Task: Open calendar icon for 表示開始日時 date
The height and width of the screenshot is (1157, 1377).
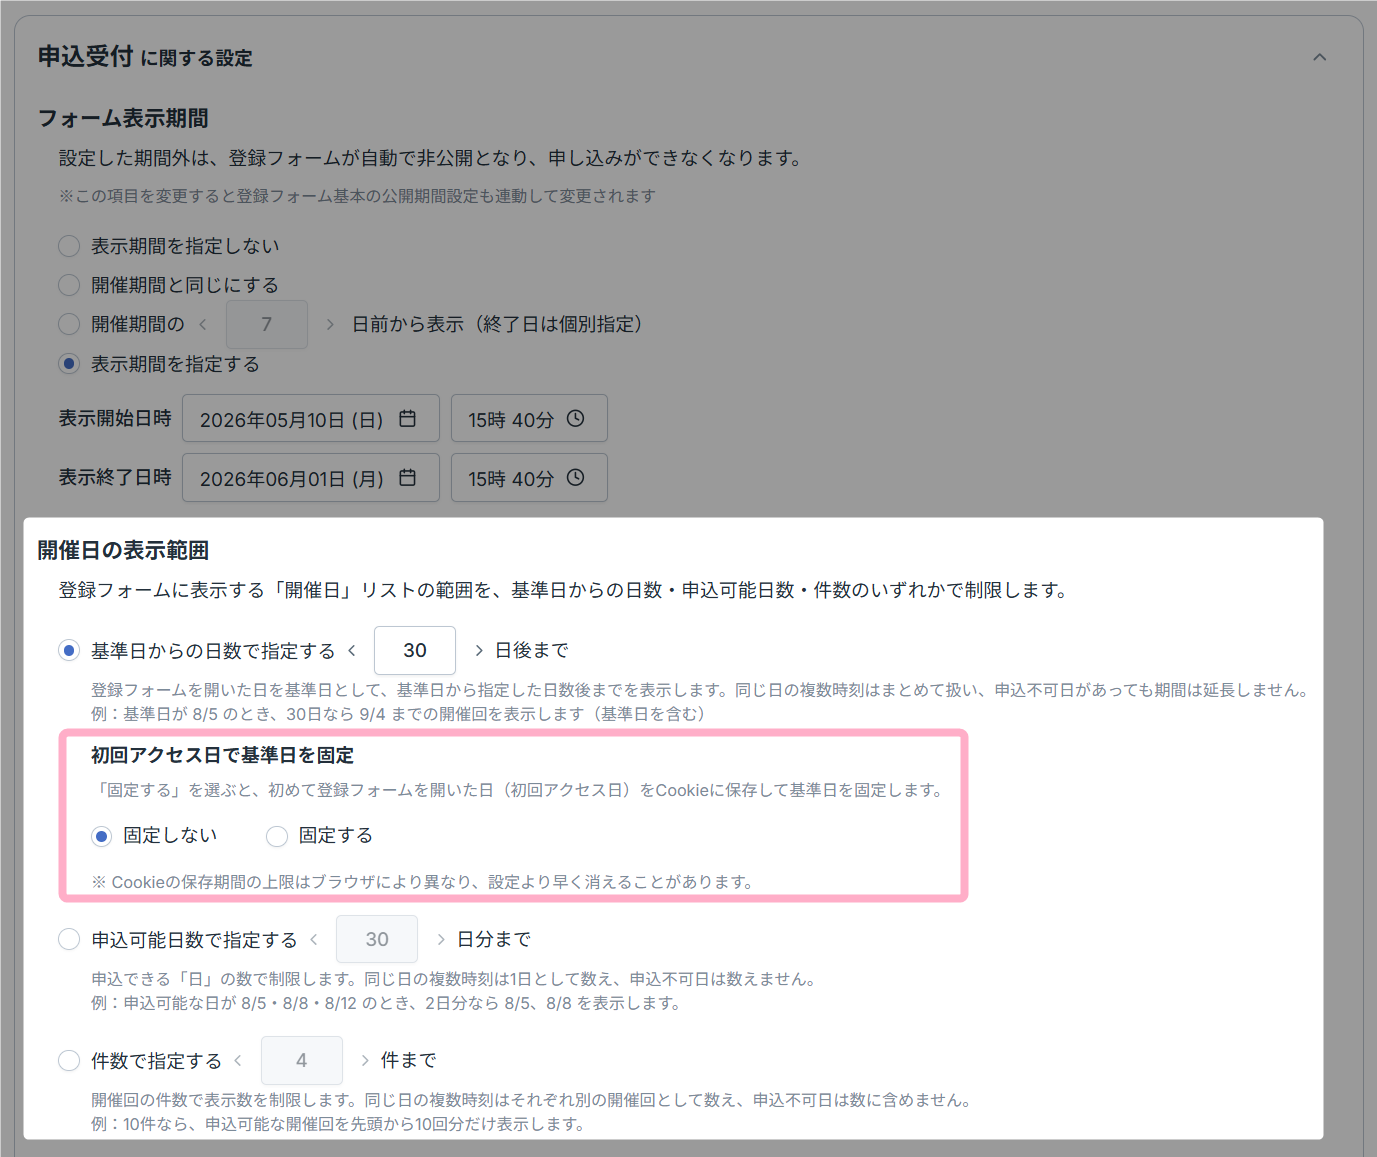Action: [407, 419]
